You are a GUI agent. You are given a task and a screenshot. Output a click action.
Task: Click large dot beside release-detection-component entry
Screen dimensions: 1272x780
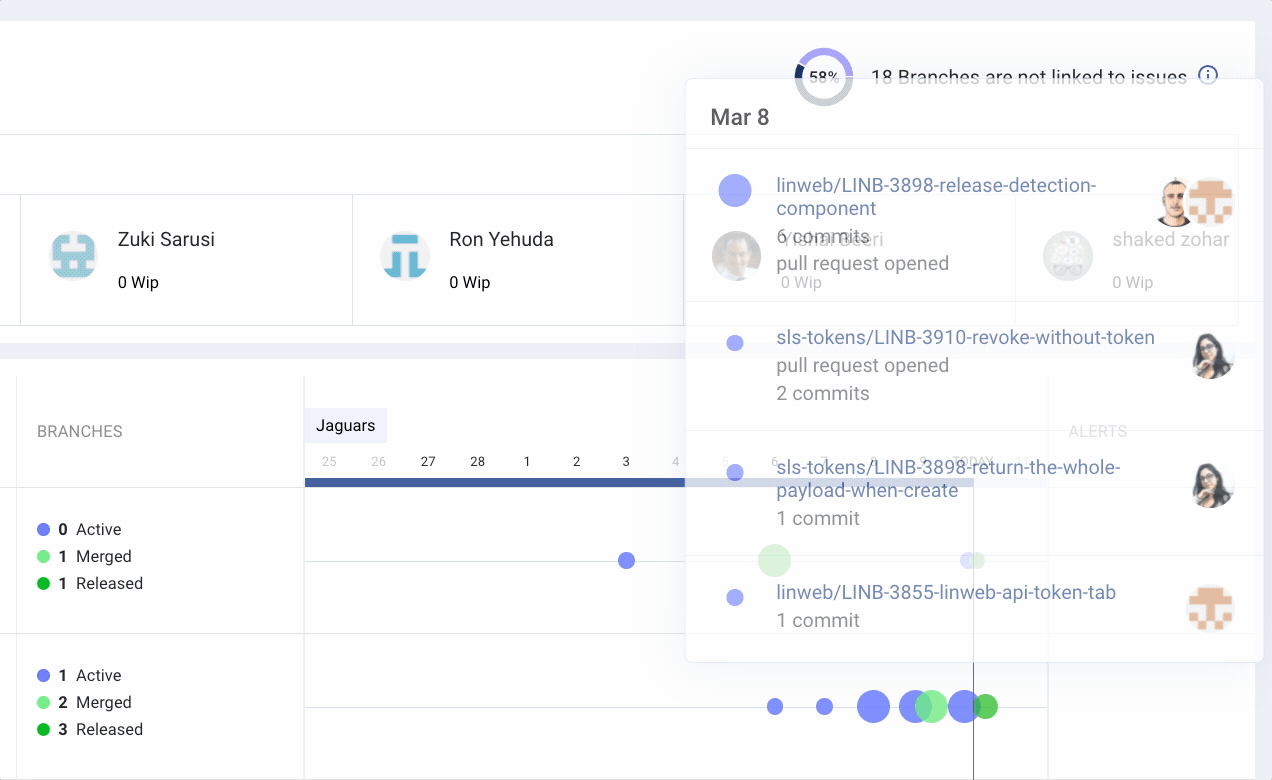pyautogui.click(x=735, y=190)
